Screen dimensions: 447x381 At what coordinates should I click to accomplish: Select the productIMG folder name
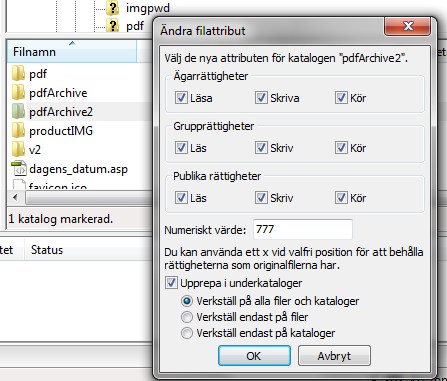(61, 131)
